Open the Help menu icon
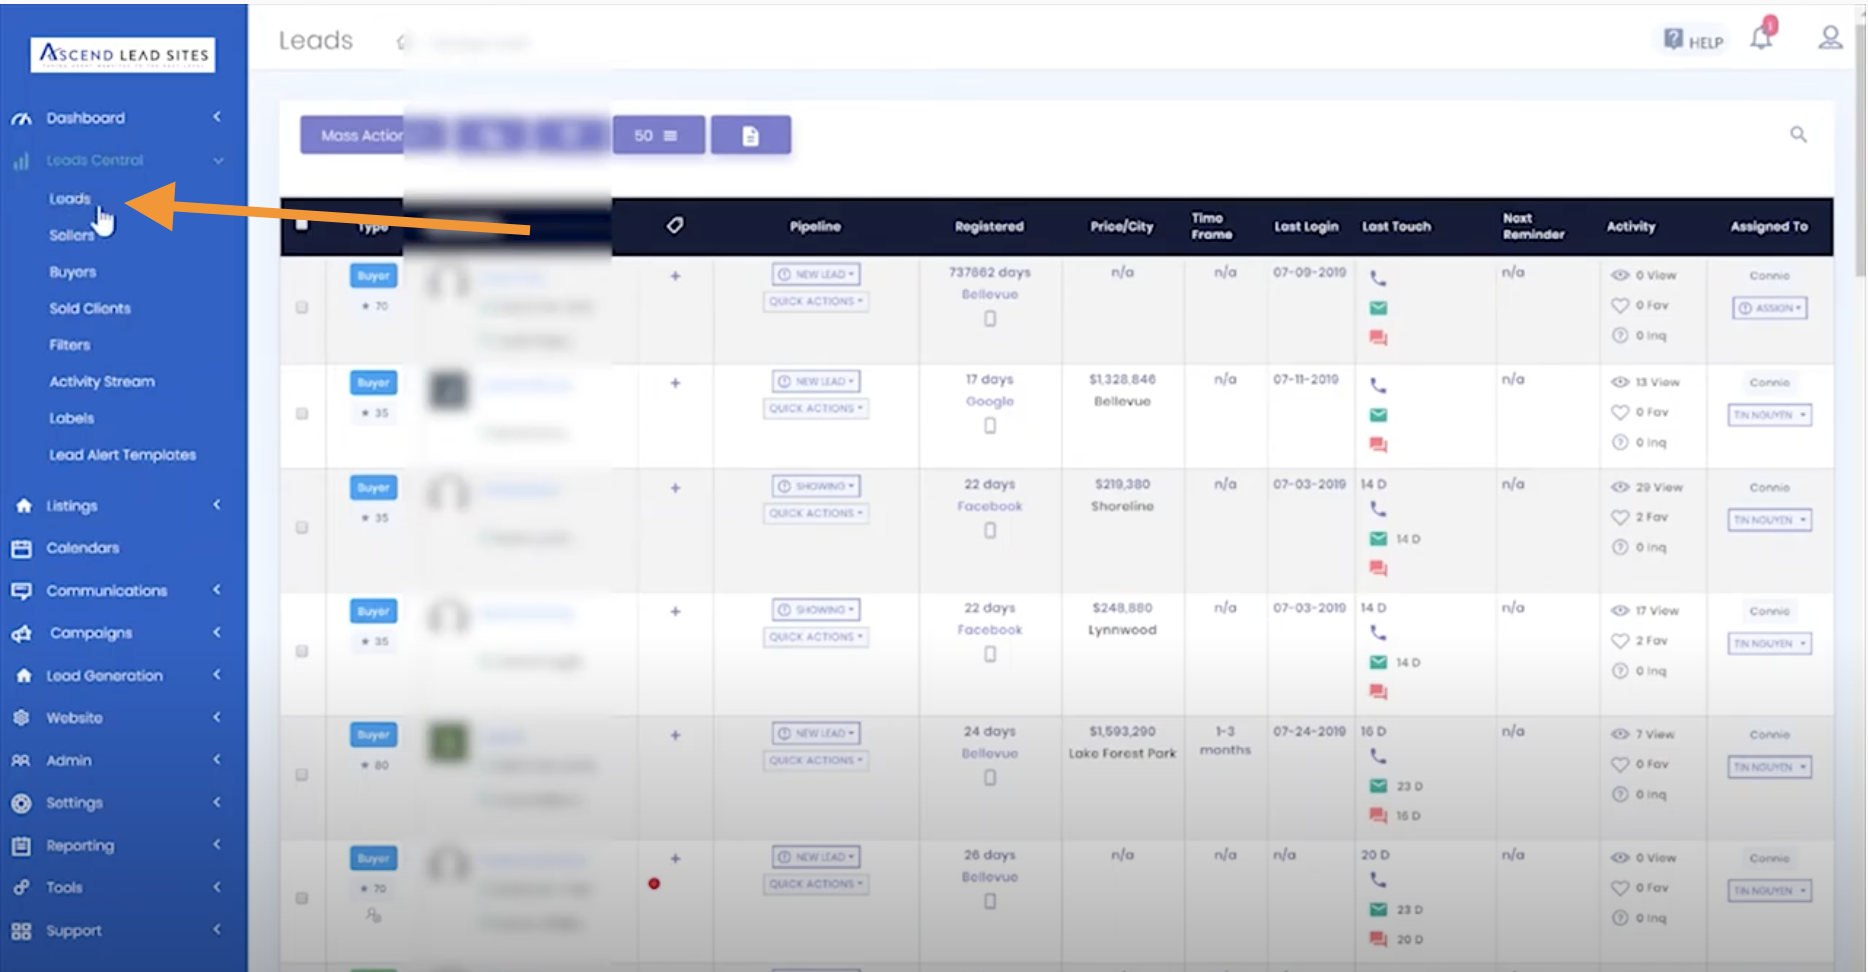The width and height of the screenshot is (1868, 972). tap(1673, 39)
